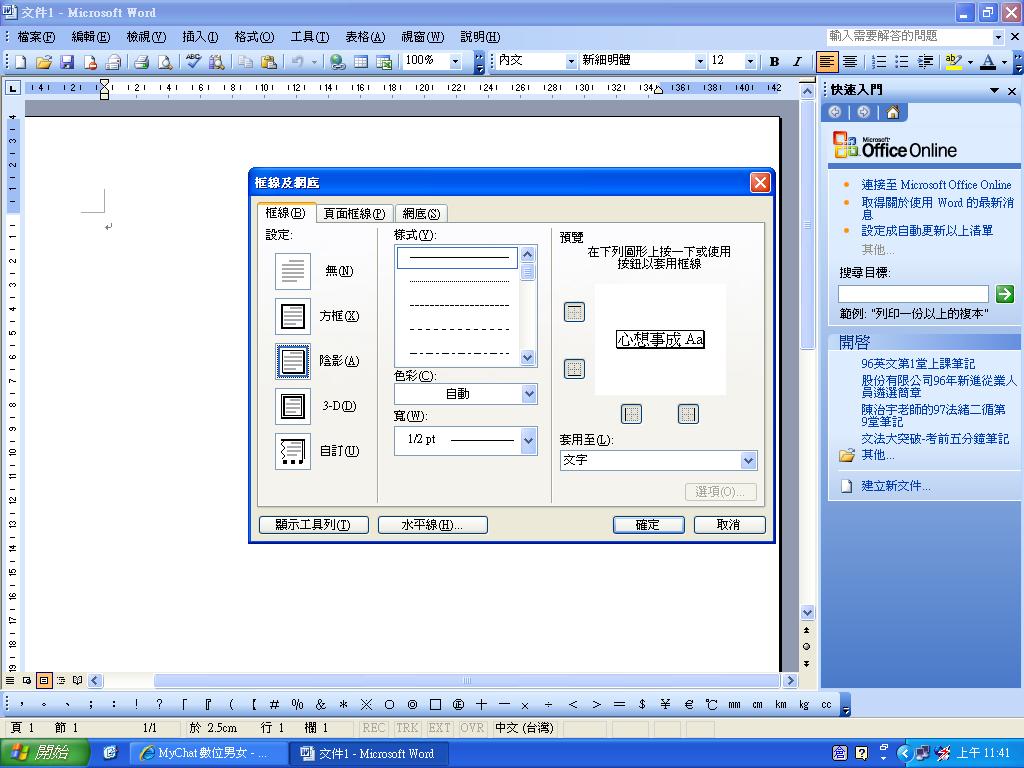Screen dimensions: 1024x768
Task: Click the Save diskette toolbar icon
Action: [x=67, y=61]
